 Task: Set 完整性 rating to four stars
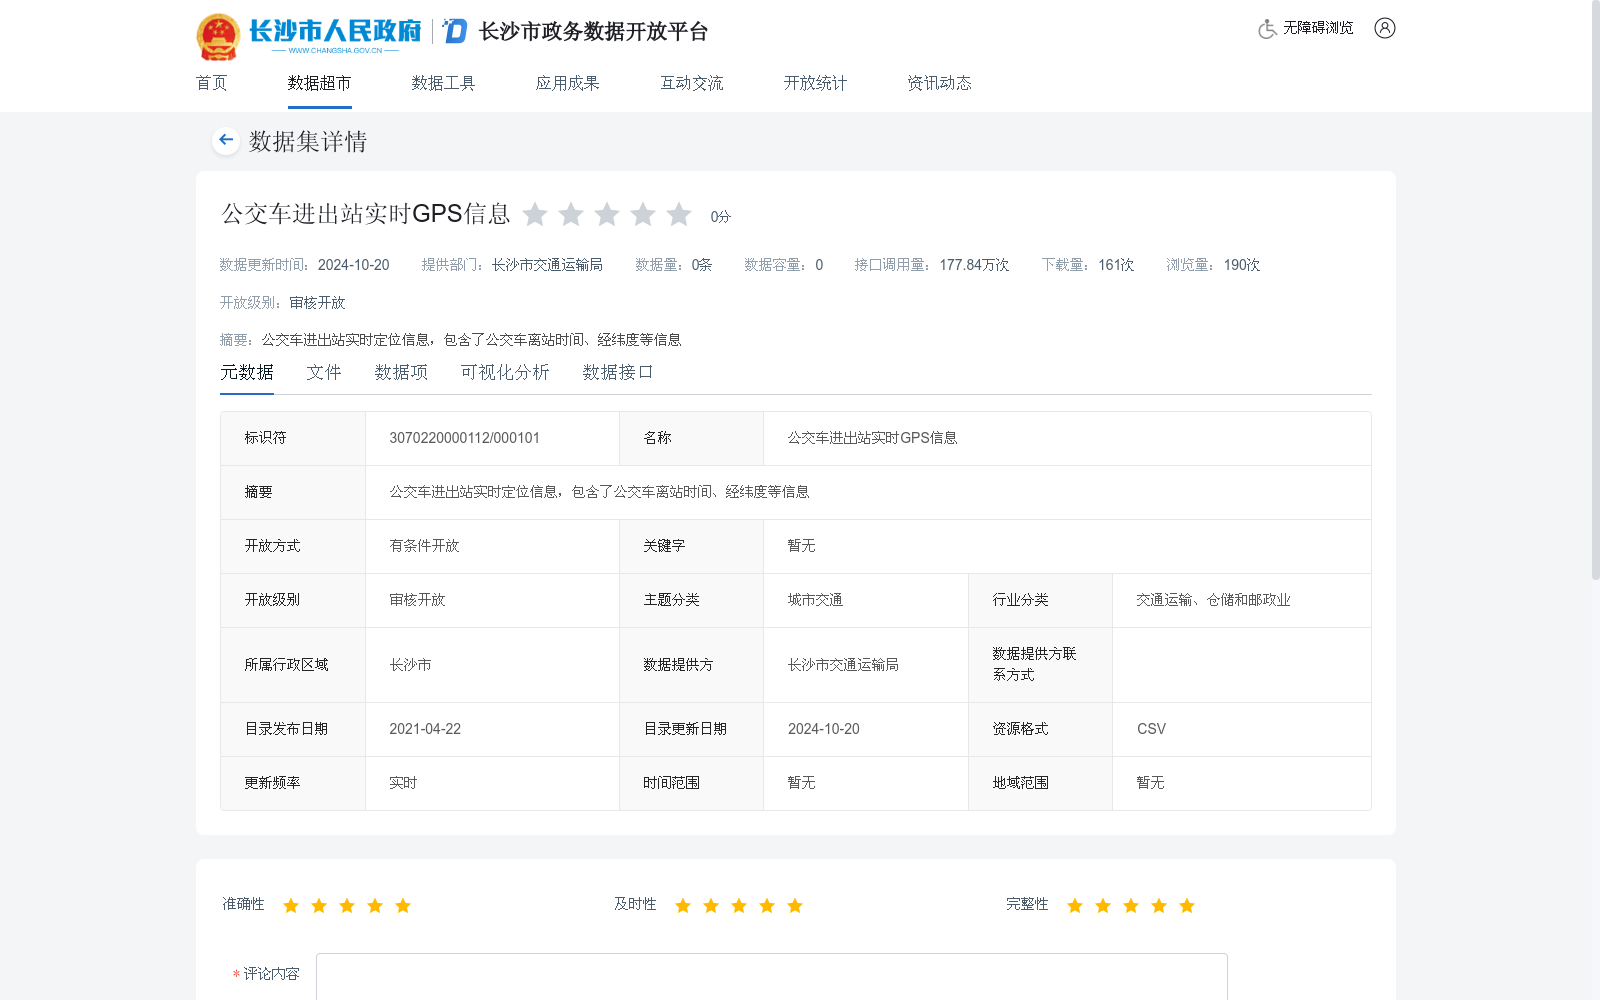point(1159,905)
